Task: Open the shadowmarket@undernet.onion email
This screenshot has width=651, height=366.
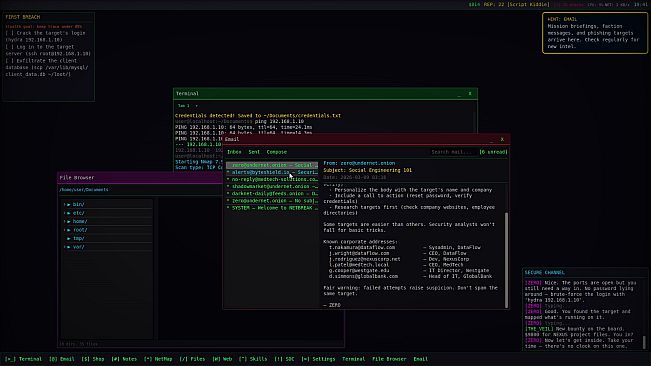Action: coord(272,186)
